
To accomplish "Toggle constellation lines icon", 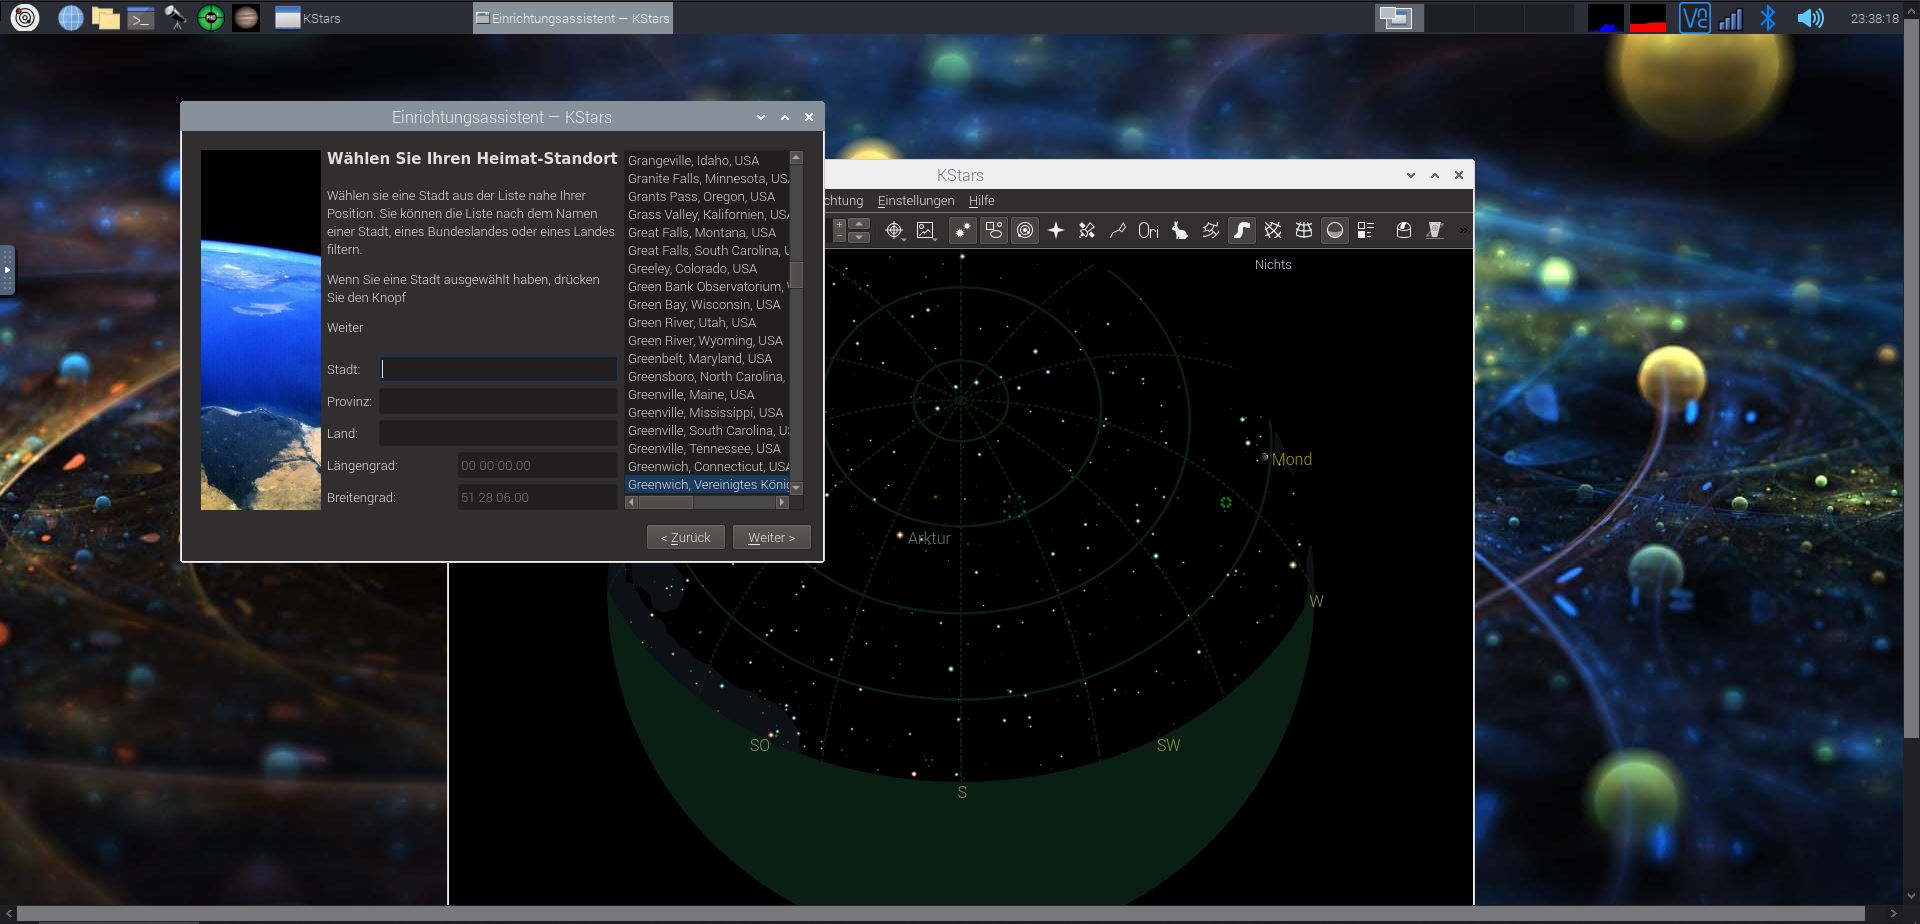I will click(x=1118, y=231).
